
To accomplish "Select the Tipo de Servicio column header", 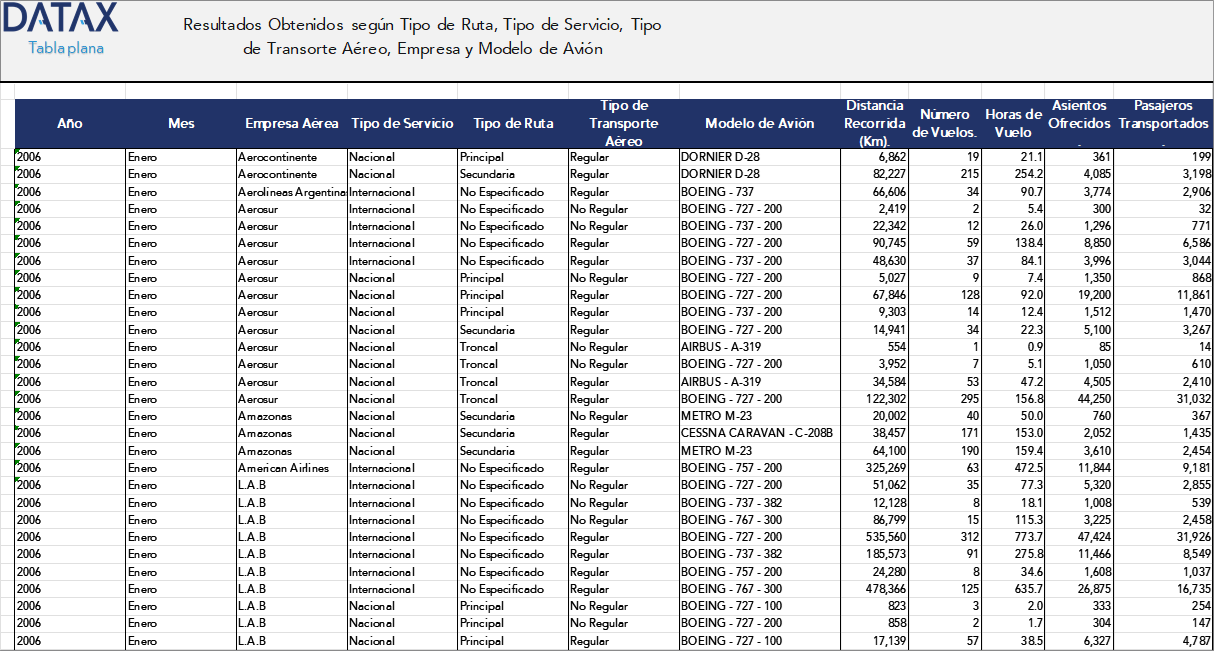I will [399, 122].
